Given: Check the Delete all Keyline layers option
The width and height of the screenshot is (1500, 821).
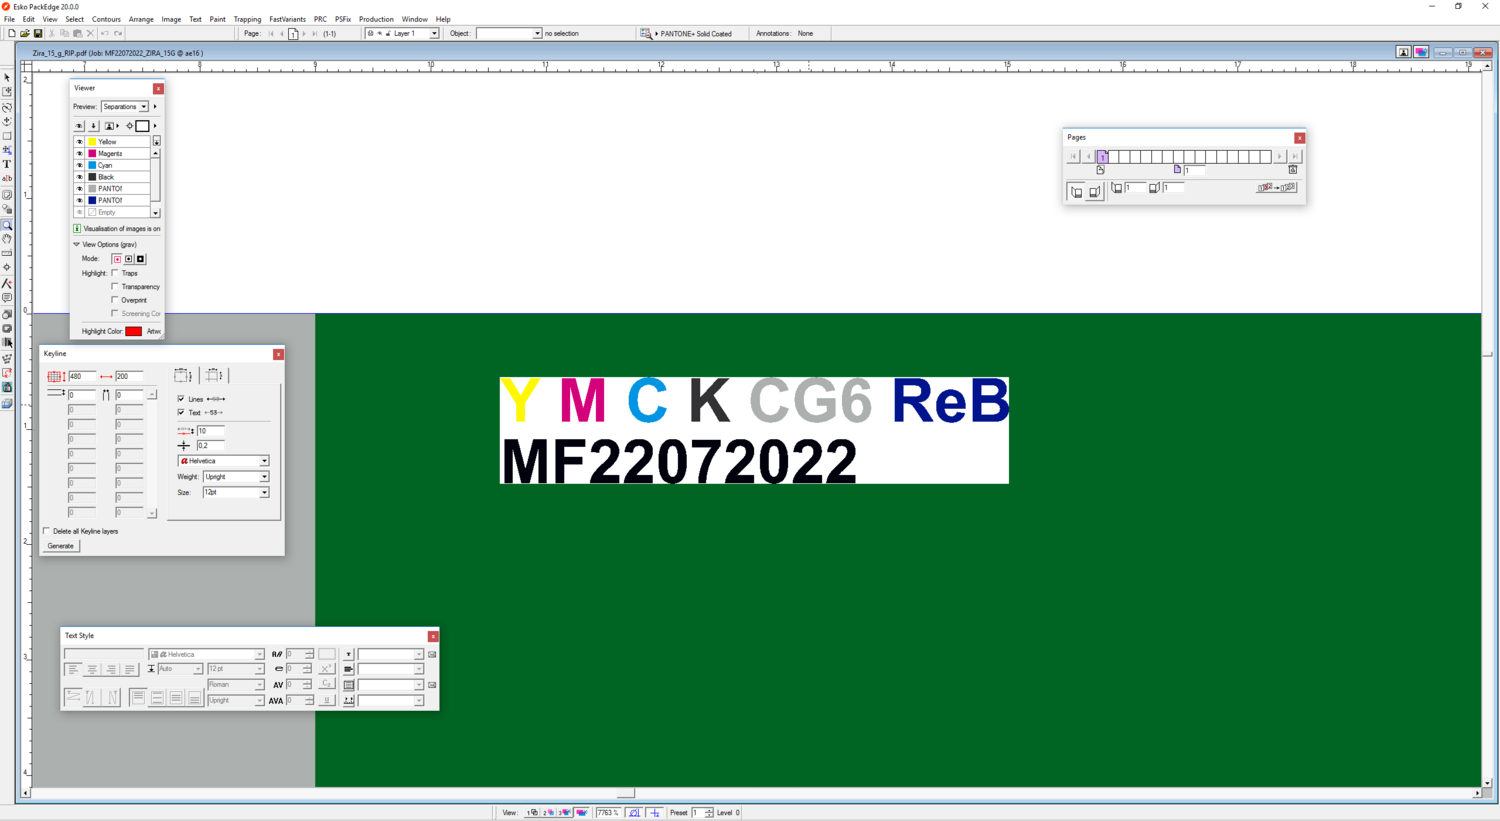Looking at the screenshot, I should (46, 531).
